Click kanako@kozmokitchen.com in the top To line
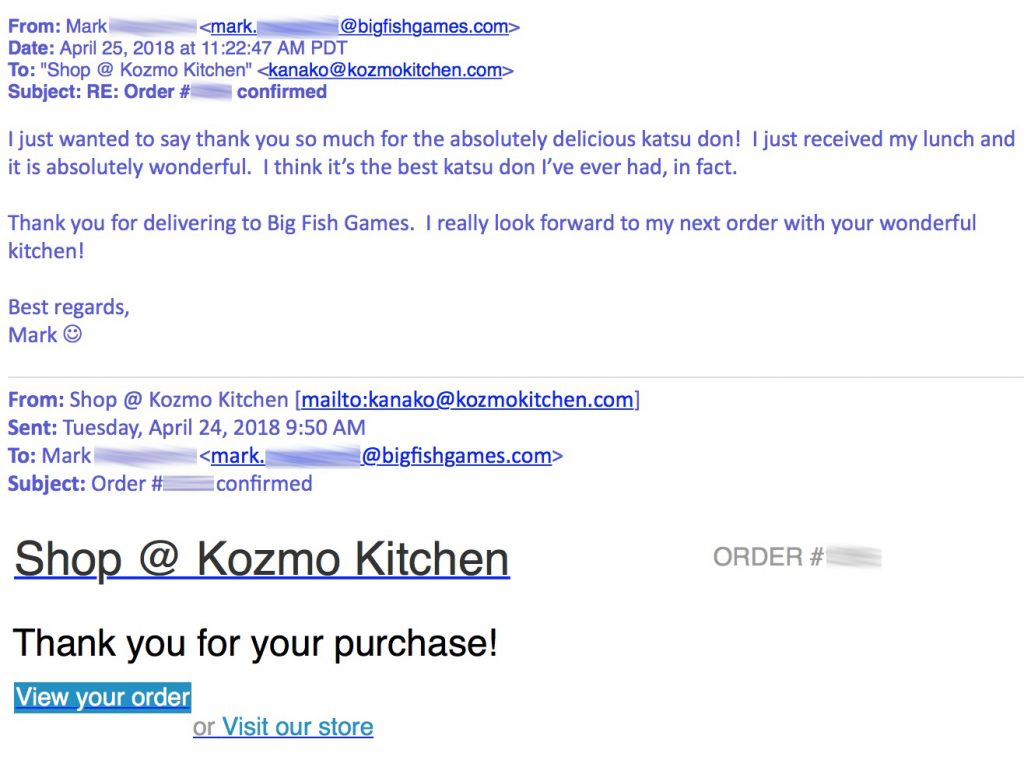The image size is (1024, 781). (x=385, y=70)
